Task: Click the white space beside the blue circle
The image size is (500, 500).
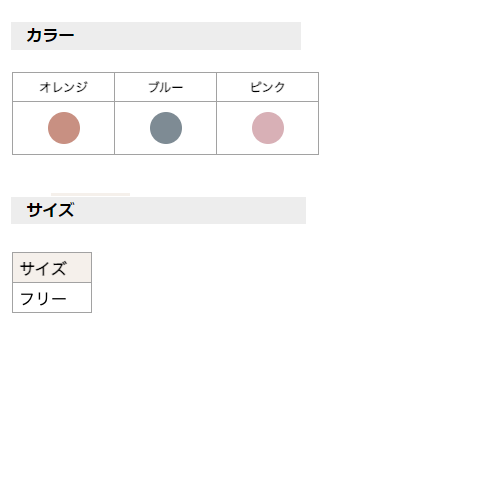Action: click(199, 128)
